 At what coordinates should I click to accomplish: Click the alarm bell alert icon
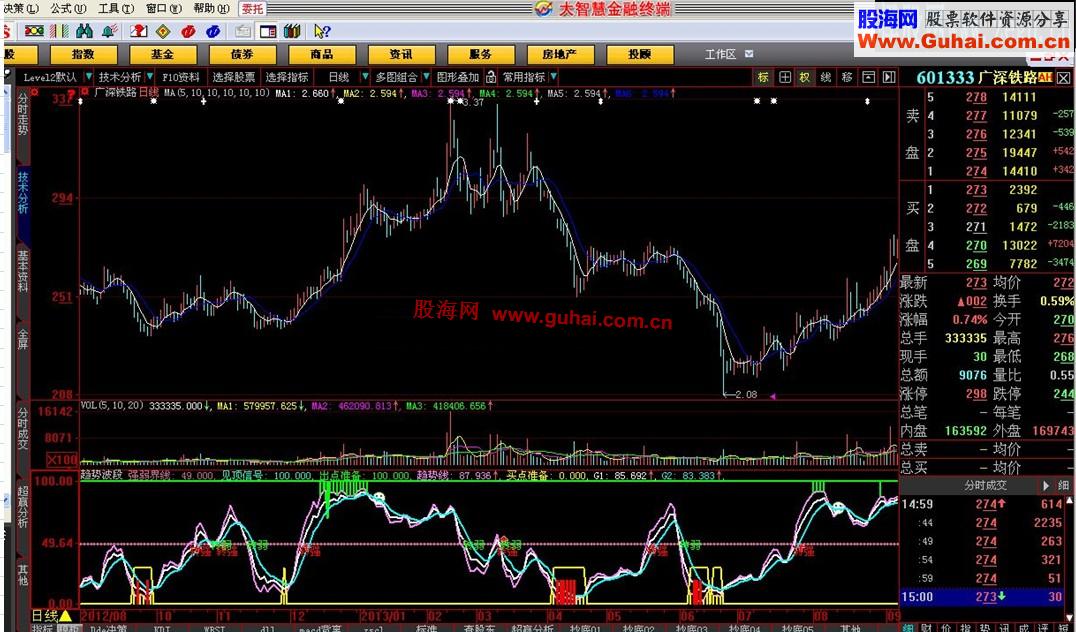pos(109,31)
